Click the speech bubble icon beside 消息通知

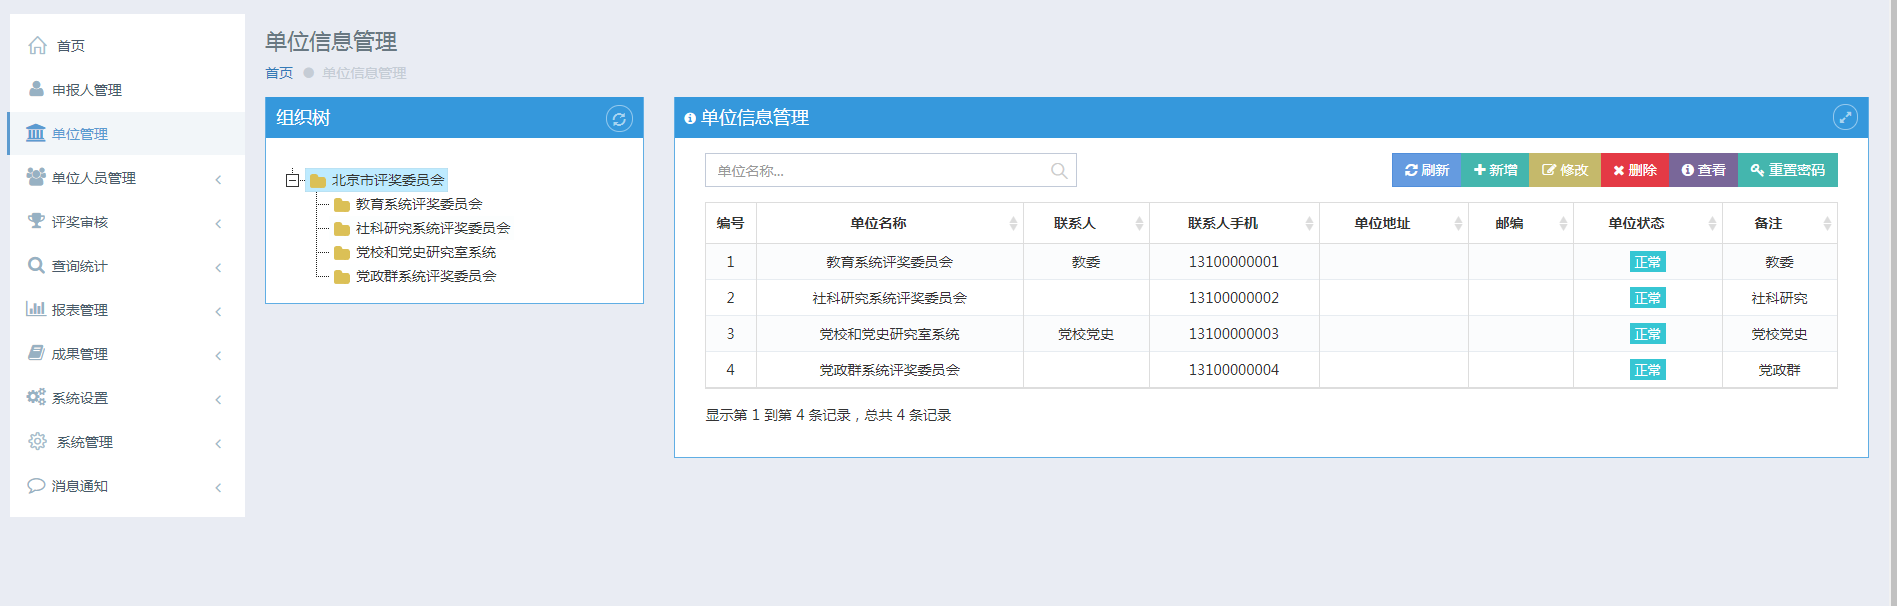click(x=36, y=485)
